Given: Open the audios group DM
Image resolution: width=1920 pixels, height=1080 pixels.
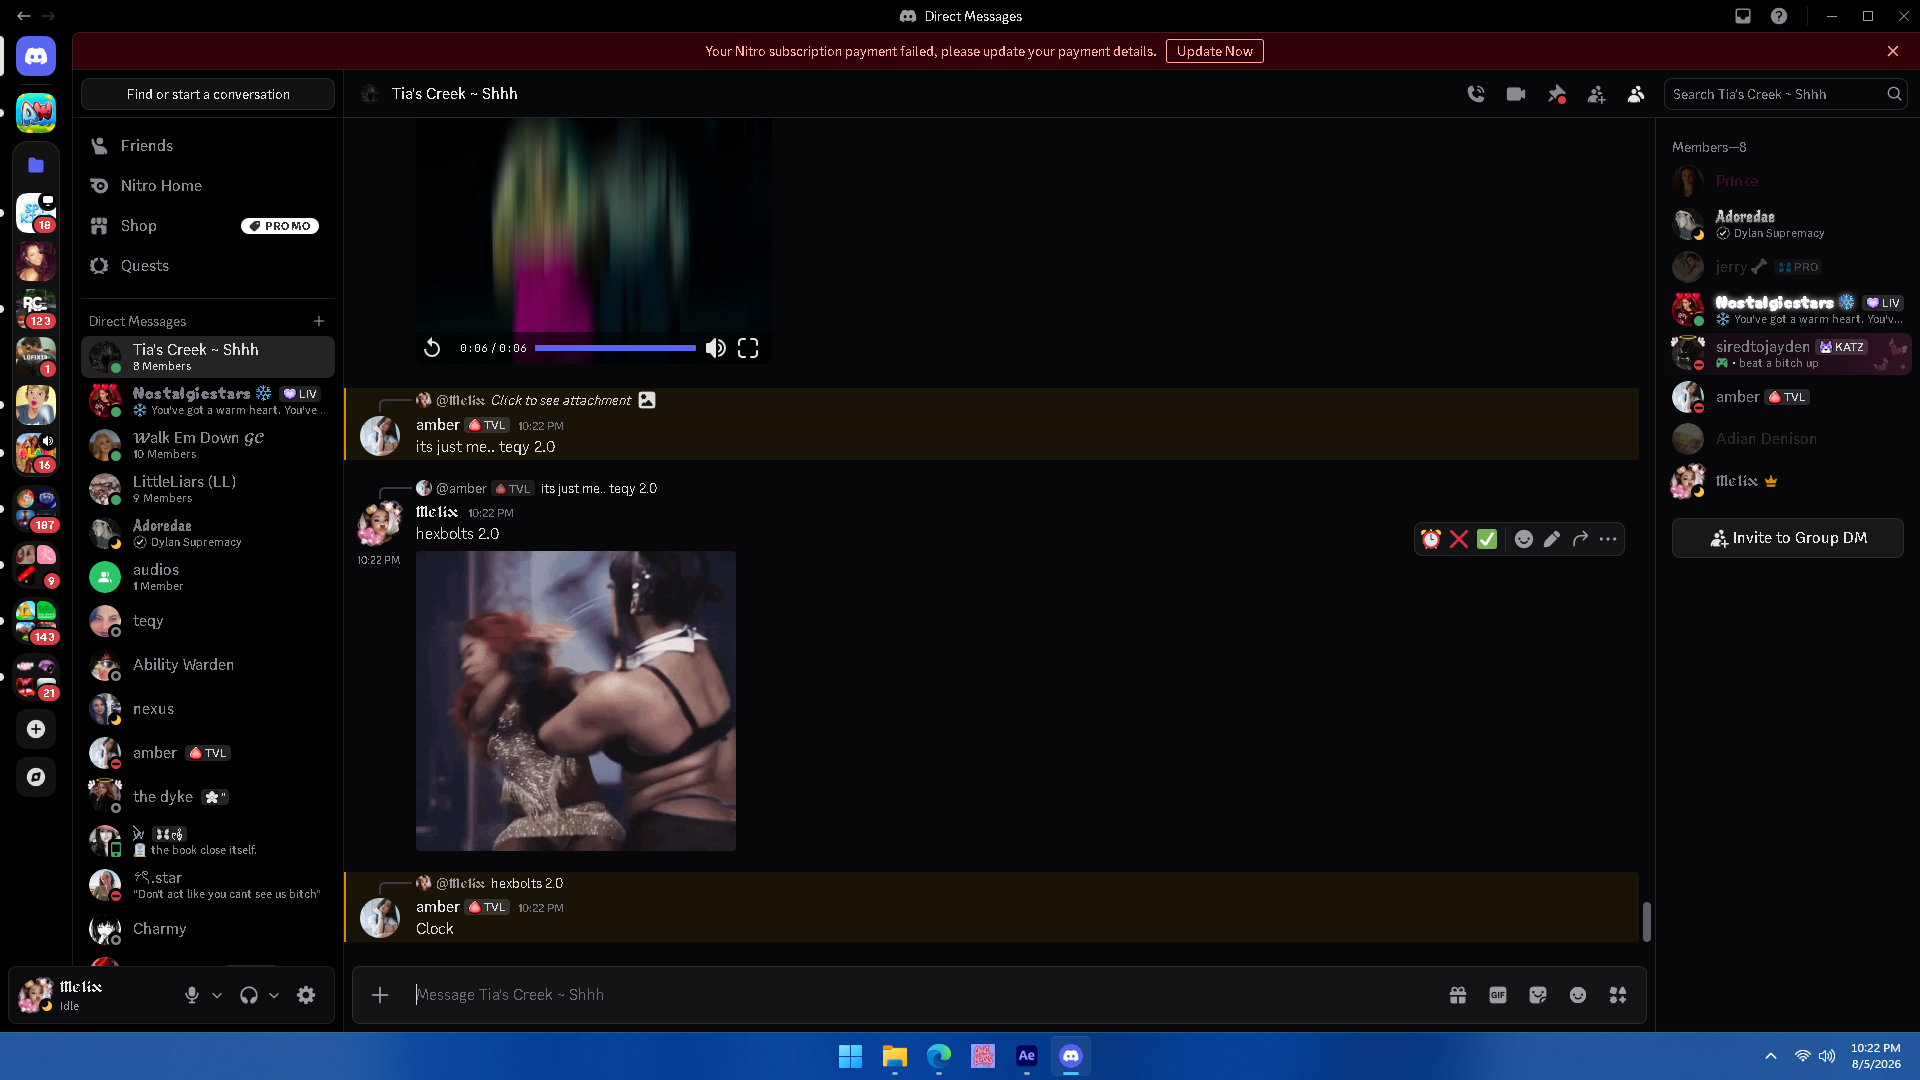Looking at the screenshot, I should [x=208, y=577].
